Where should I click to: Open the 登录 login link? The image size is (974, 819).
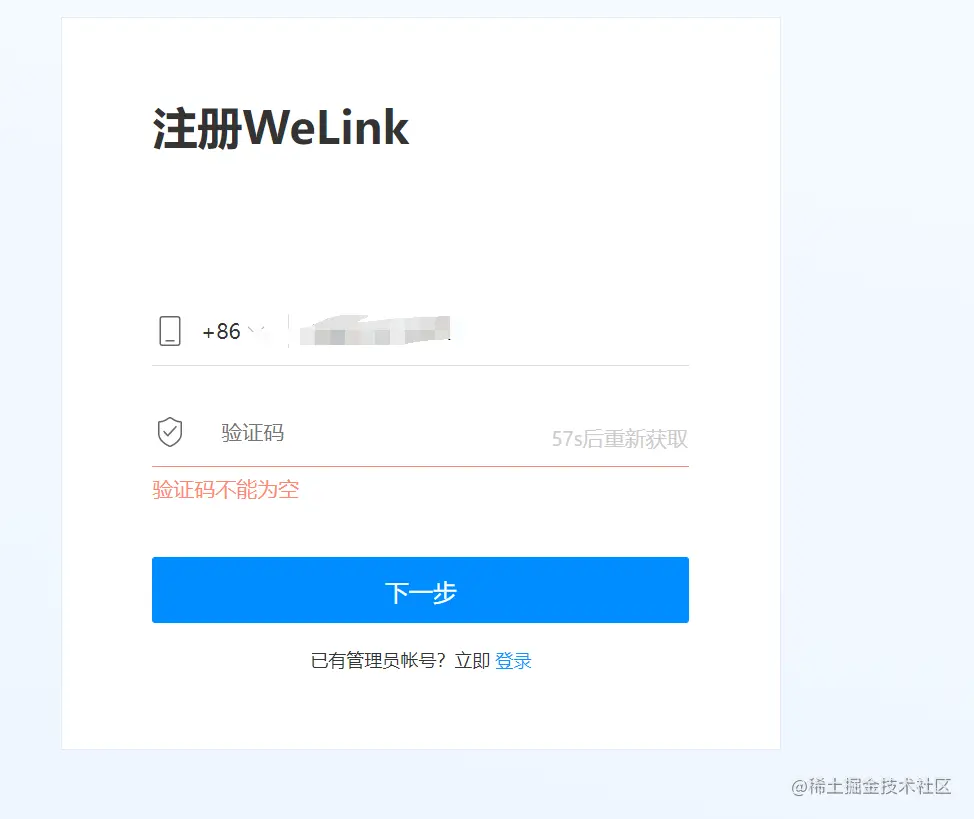513,661
